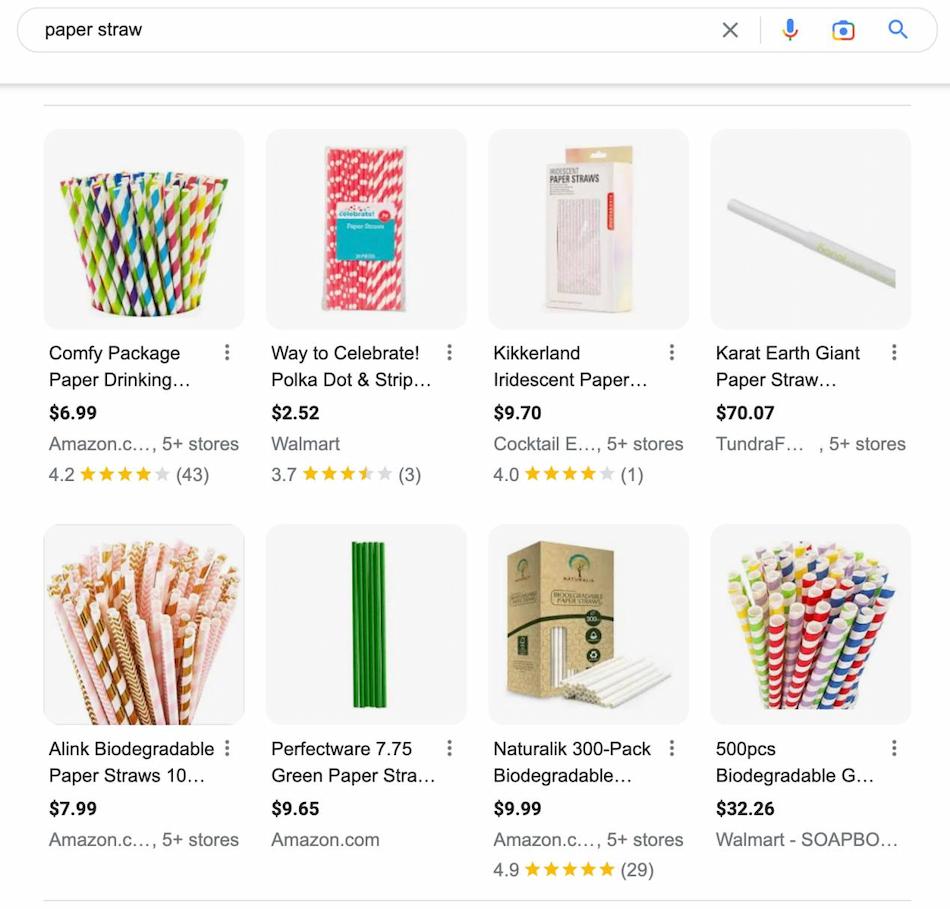Click in the 'paper straw' search field

370,30
